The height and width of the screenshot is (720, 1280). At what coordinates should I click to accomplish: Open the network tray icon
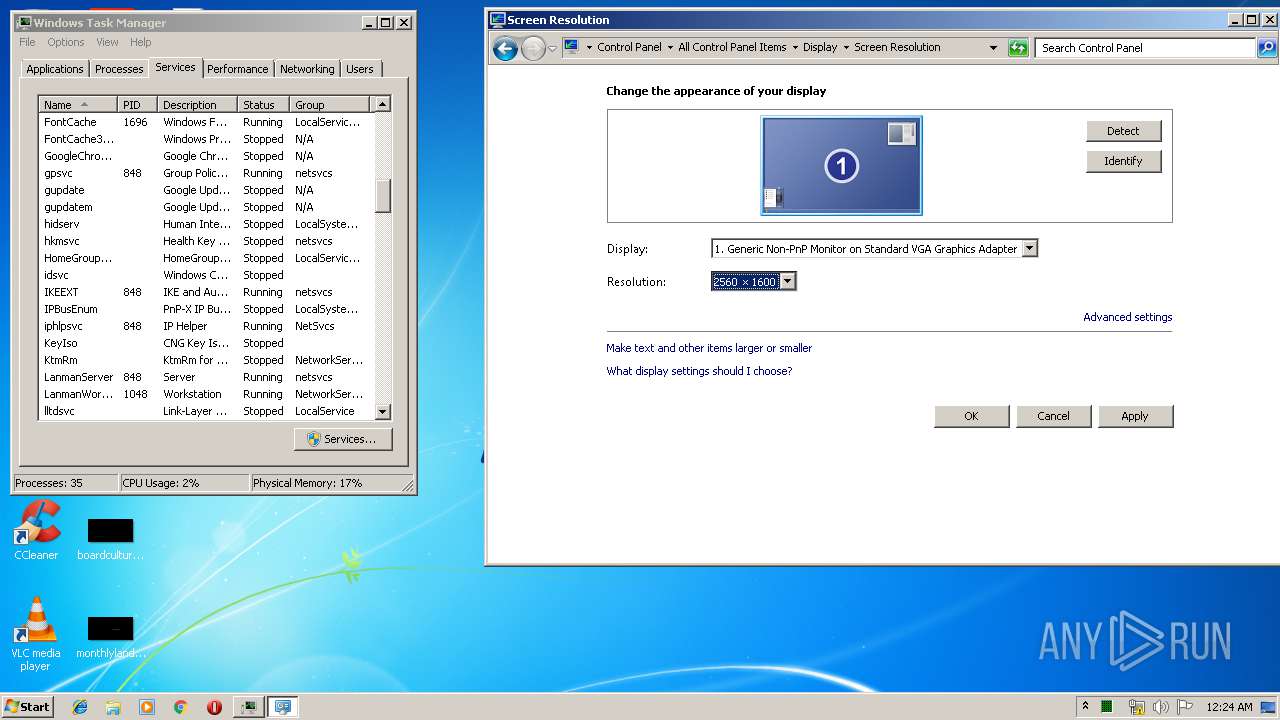[x=1138, y=707]
